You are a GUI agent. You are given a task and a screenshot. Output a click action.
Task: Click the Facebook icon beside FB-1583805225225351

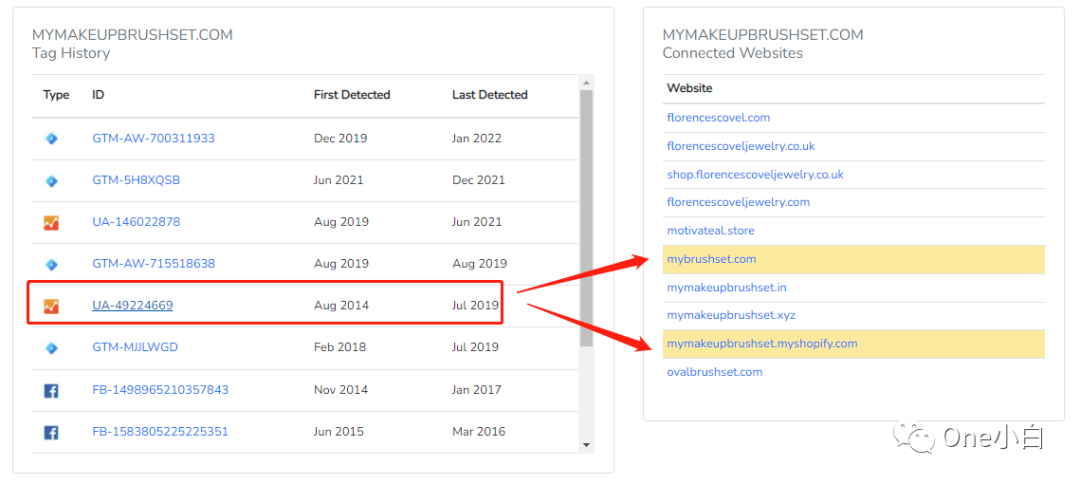click(x=51, y=432)
